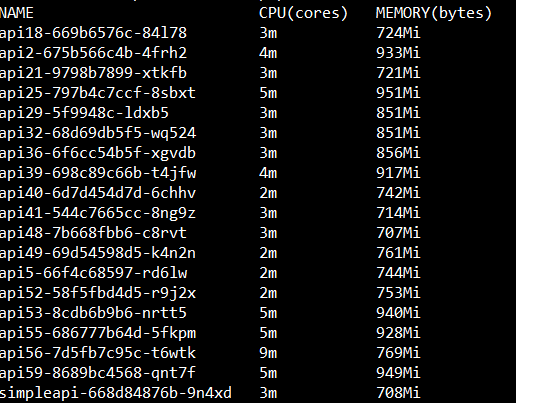The width and height of the screenshot is (539, 403).
Task: Select pod name api40-6d7d454d7d-6chhv
Action: point(98,193)
